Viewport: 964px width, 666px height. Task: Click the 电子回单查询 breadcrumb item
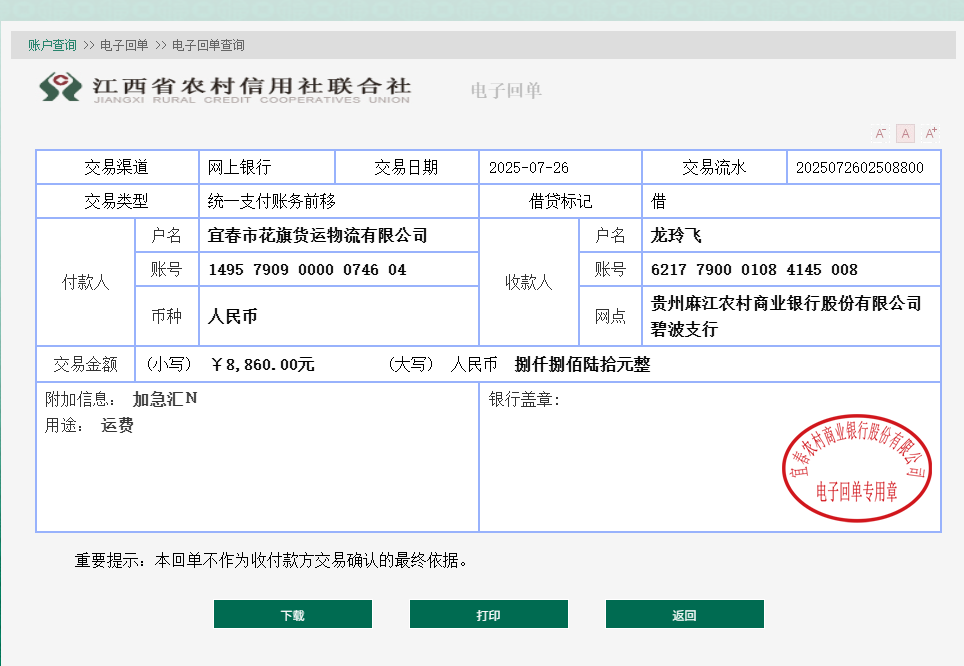pos(208,45)
